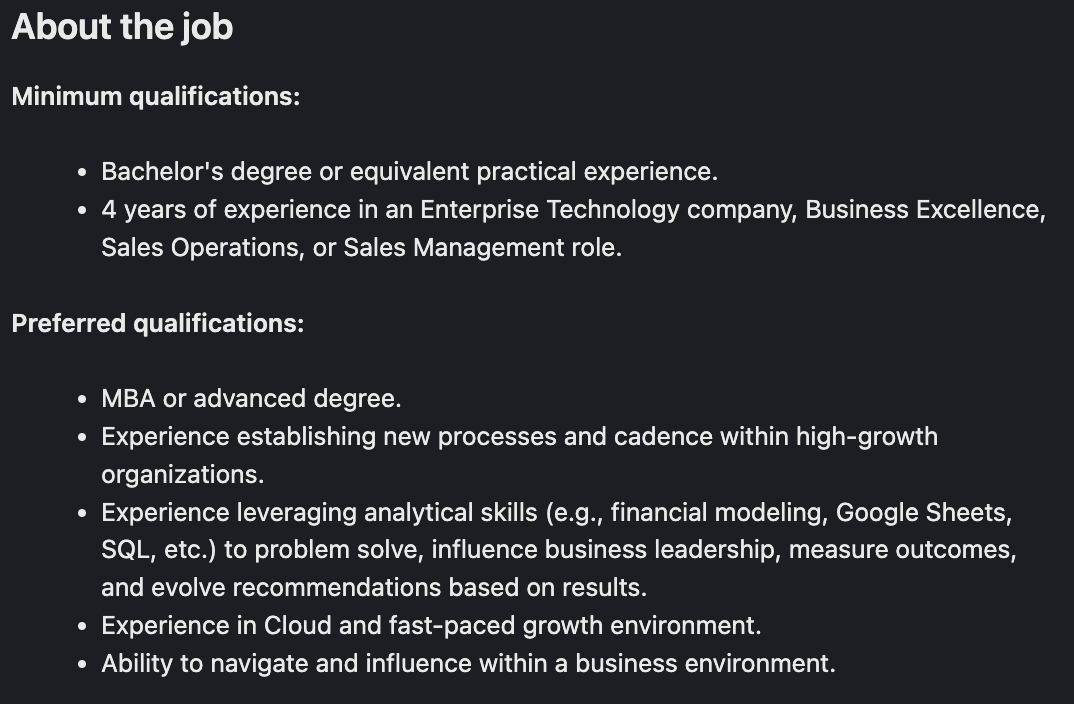
Task: Click the "About the job" heading
Action: 122,27
